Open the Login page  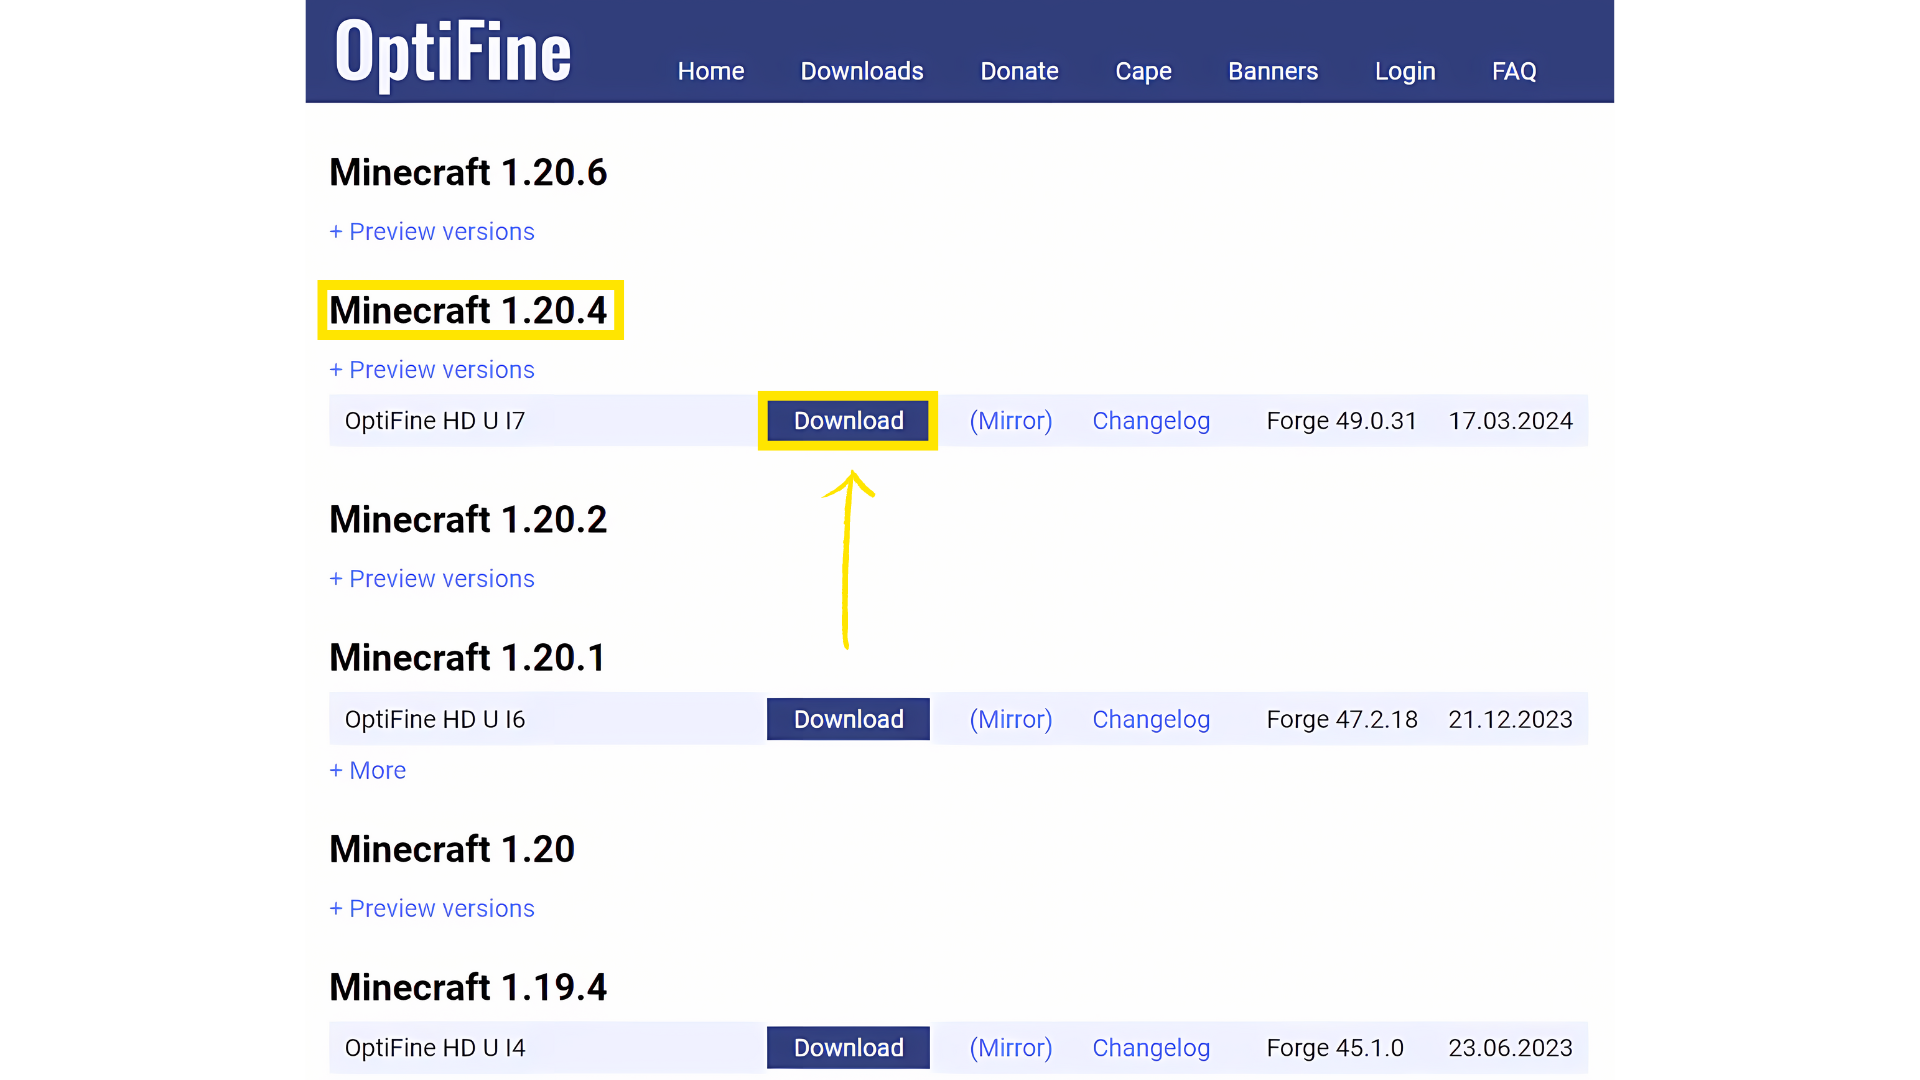coord(1405,71)
